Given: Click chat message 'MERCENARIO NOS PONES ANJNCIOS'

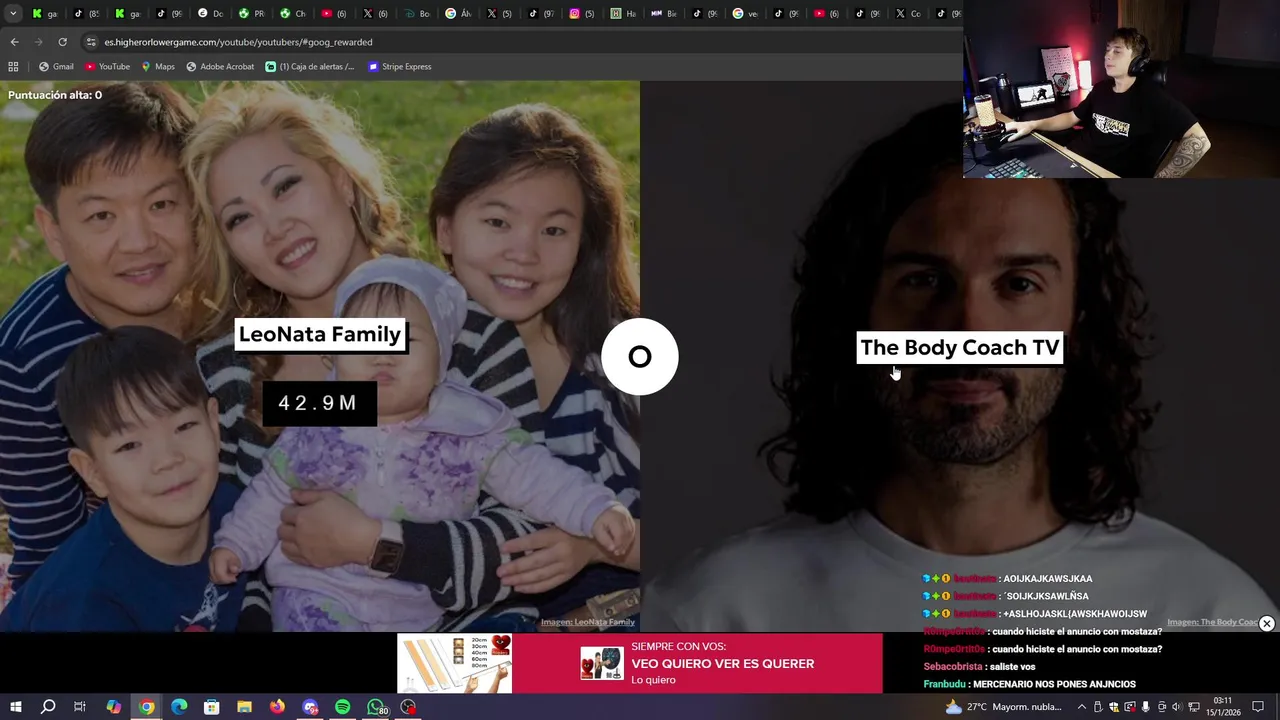Looking at the screenshot, I should 1054,685.
